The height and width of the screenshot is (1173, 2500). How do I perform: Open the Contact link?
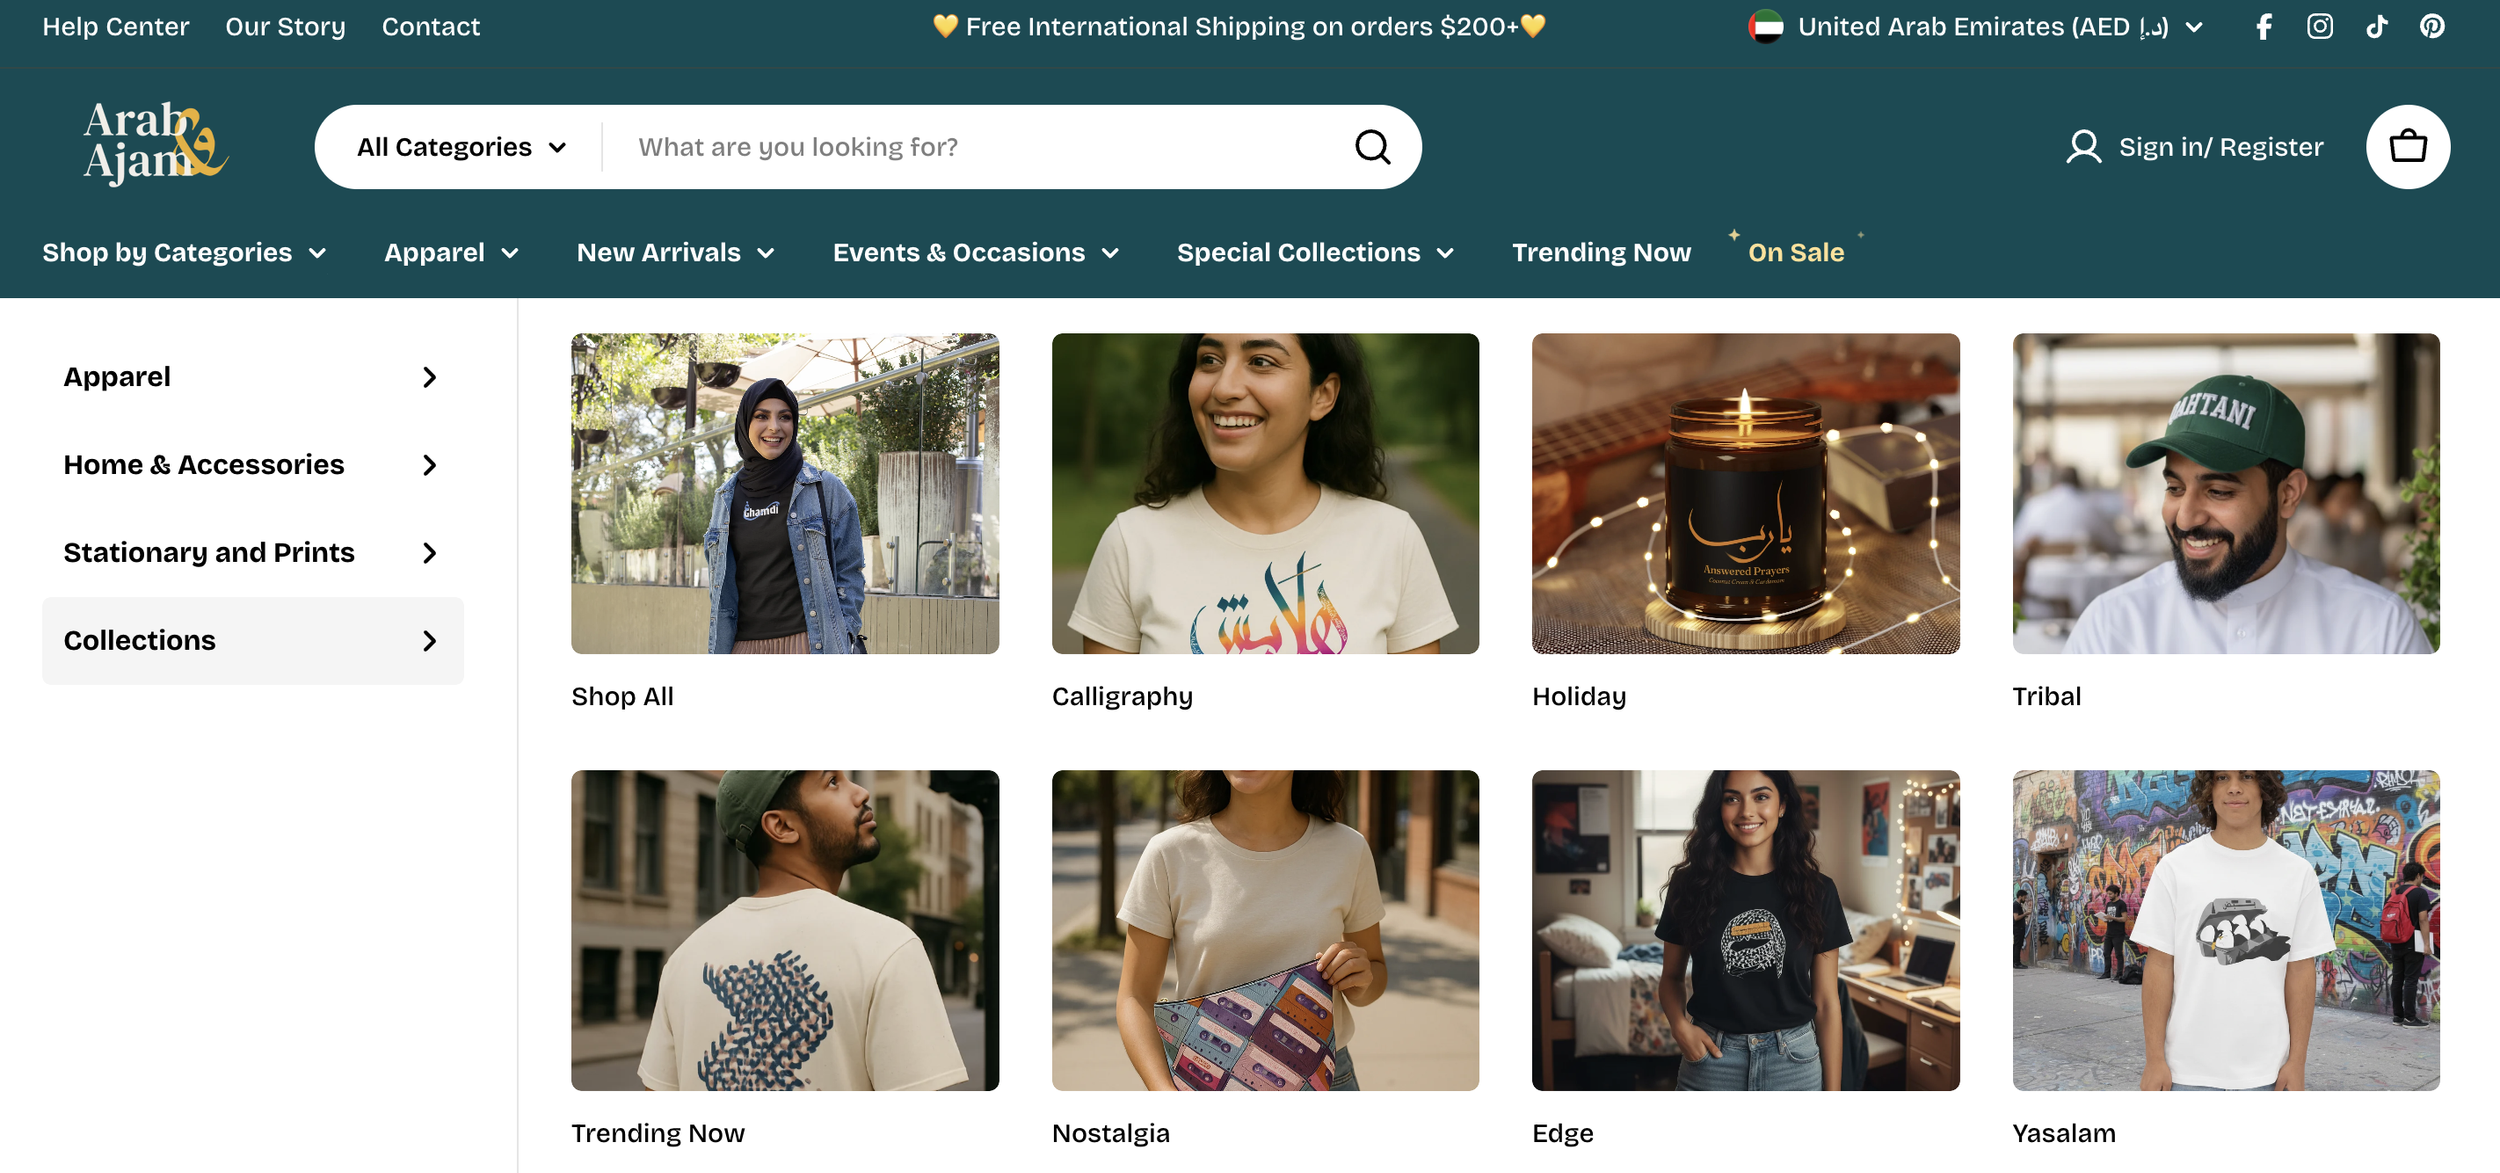point(431,27)
